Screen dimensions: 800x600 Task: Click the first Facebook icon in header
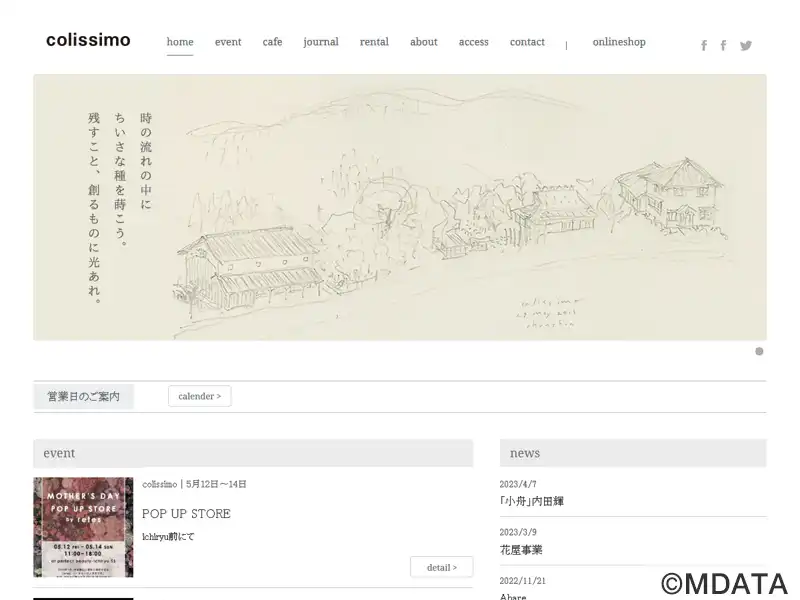(x=704, y=45)
